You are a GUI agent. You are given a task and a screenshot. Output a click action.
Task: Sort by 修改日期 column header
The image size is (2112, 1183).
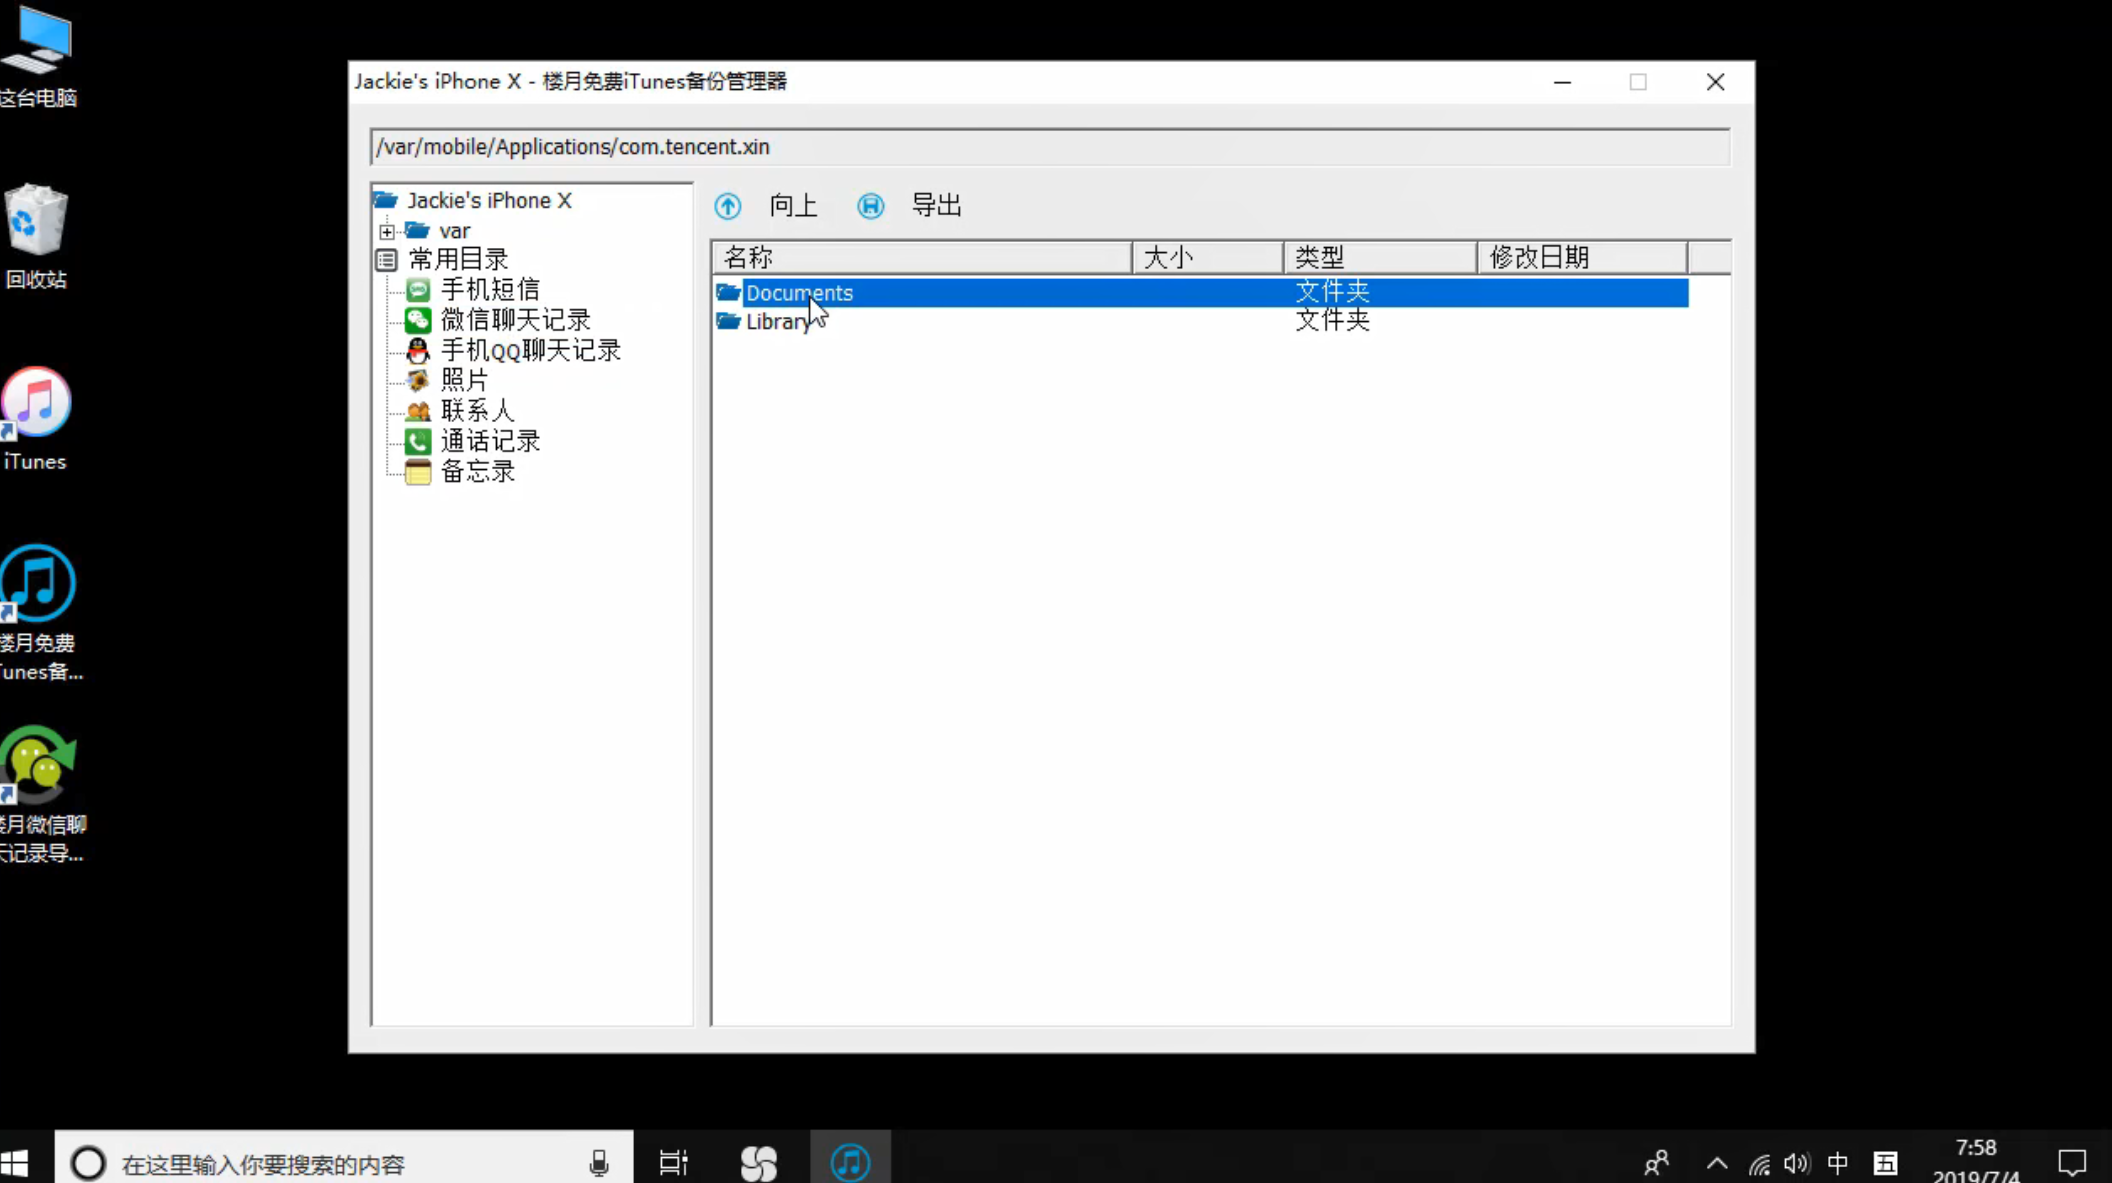click(x=1583, y=257)
